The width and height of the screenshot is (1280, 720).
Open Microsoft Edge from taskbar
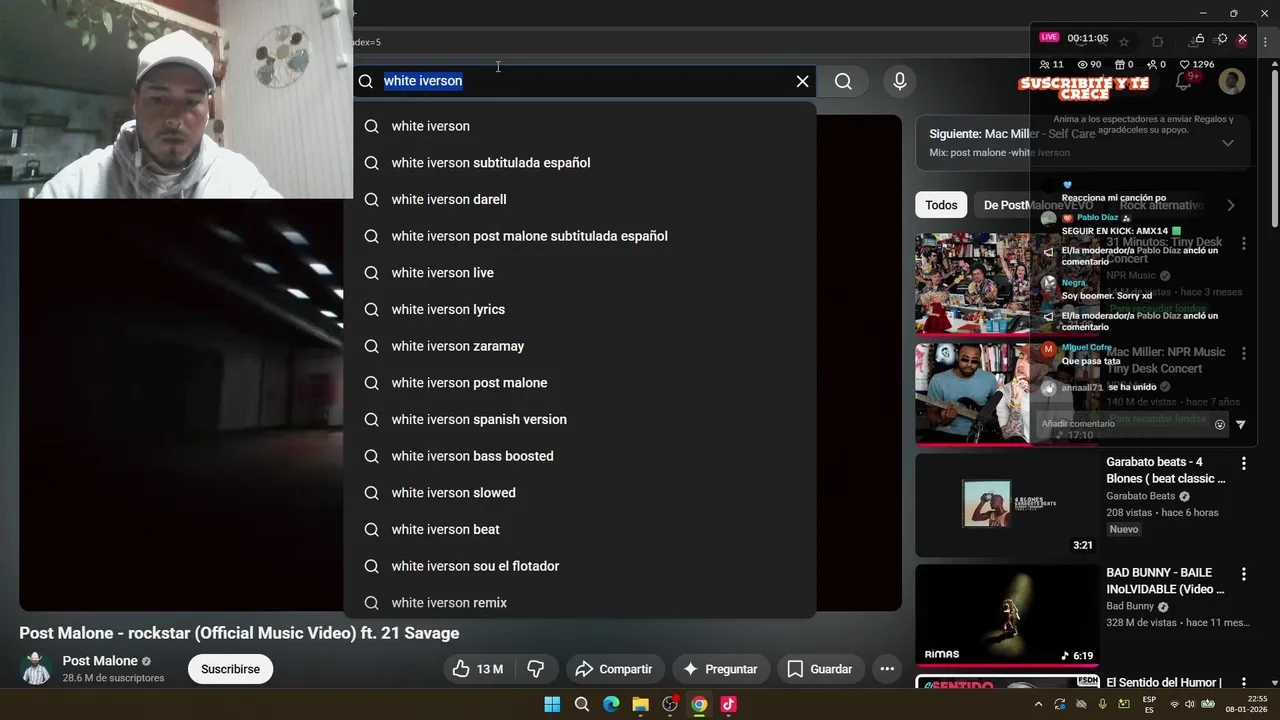(x=611, y=704)
